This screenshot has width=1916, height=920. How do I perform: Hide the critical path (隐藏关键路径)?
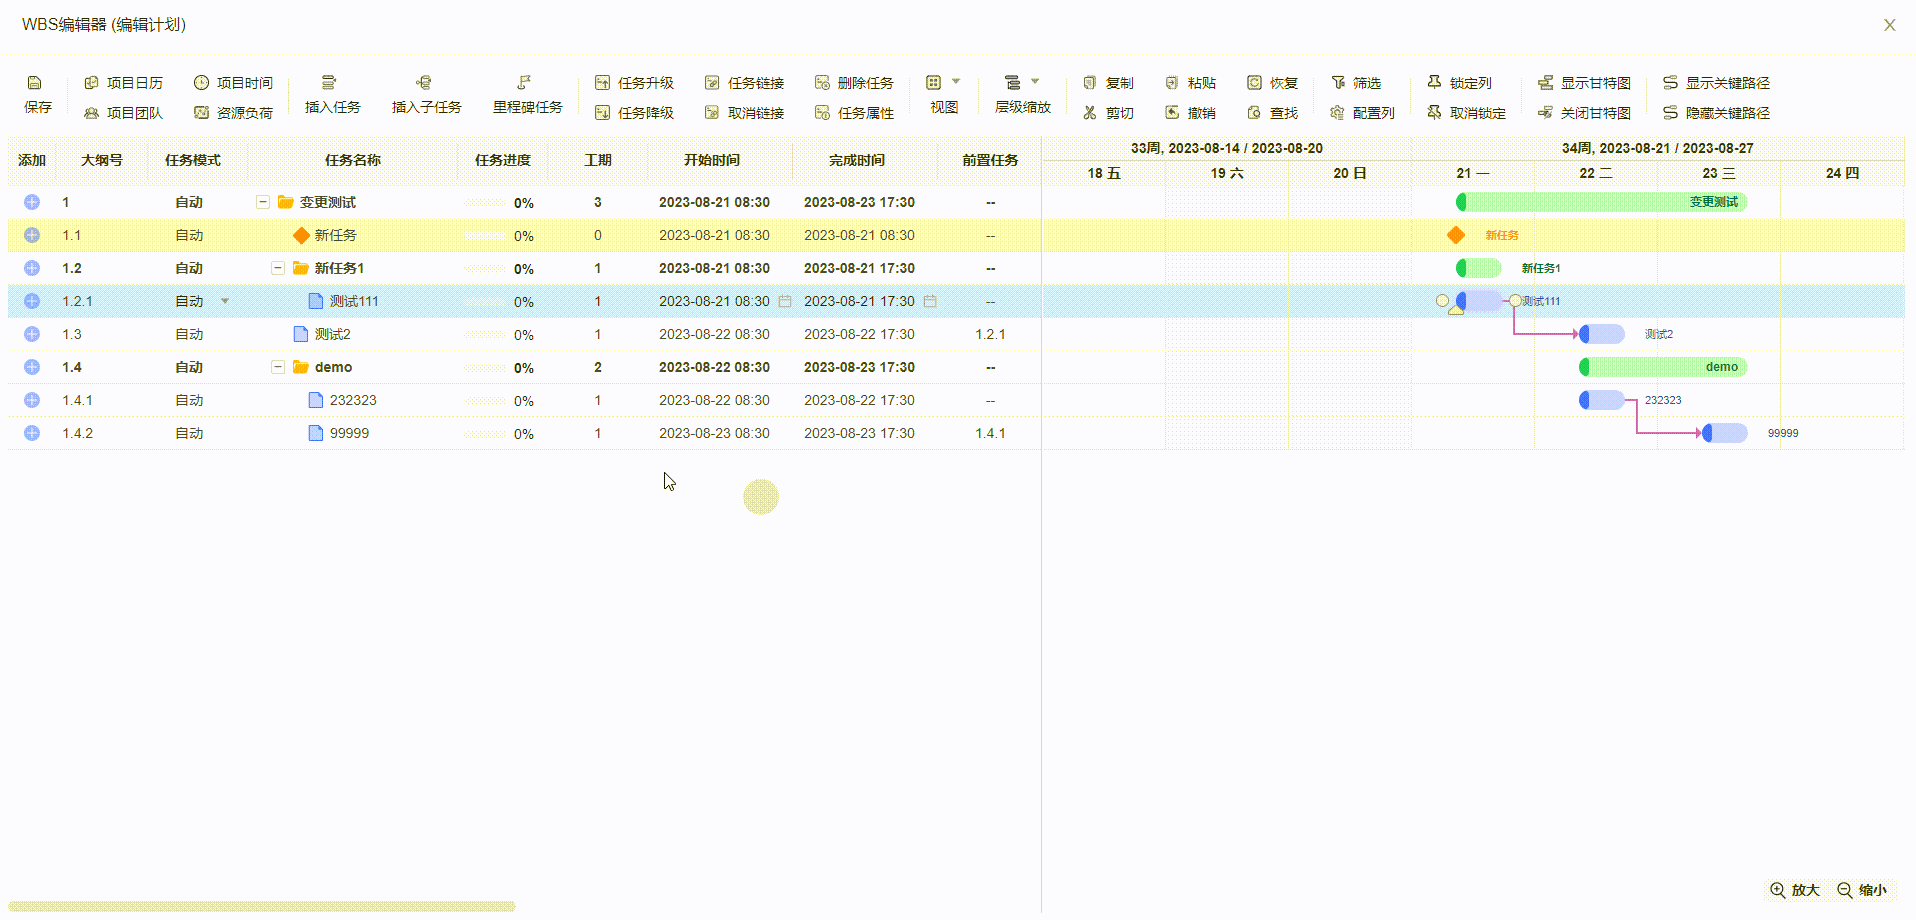(x=1716, y=113)
